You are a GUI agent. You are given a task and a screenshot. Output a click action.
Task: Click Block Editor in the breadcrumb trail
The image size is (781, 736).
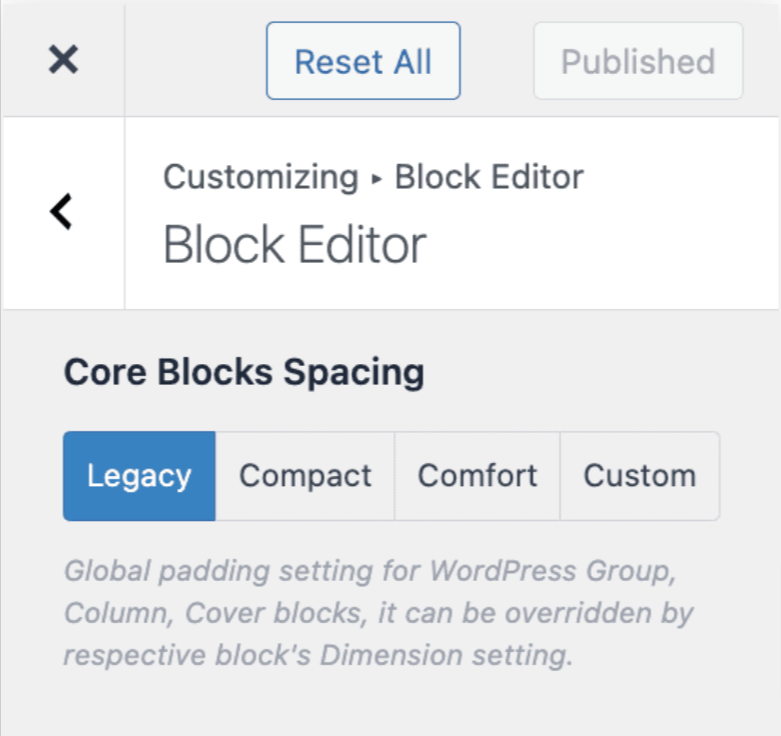[489, 177]
